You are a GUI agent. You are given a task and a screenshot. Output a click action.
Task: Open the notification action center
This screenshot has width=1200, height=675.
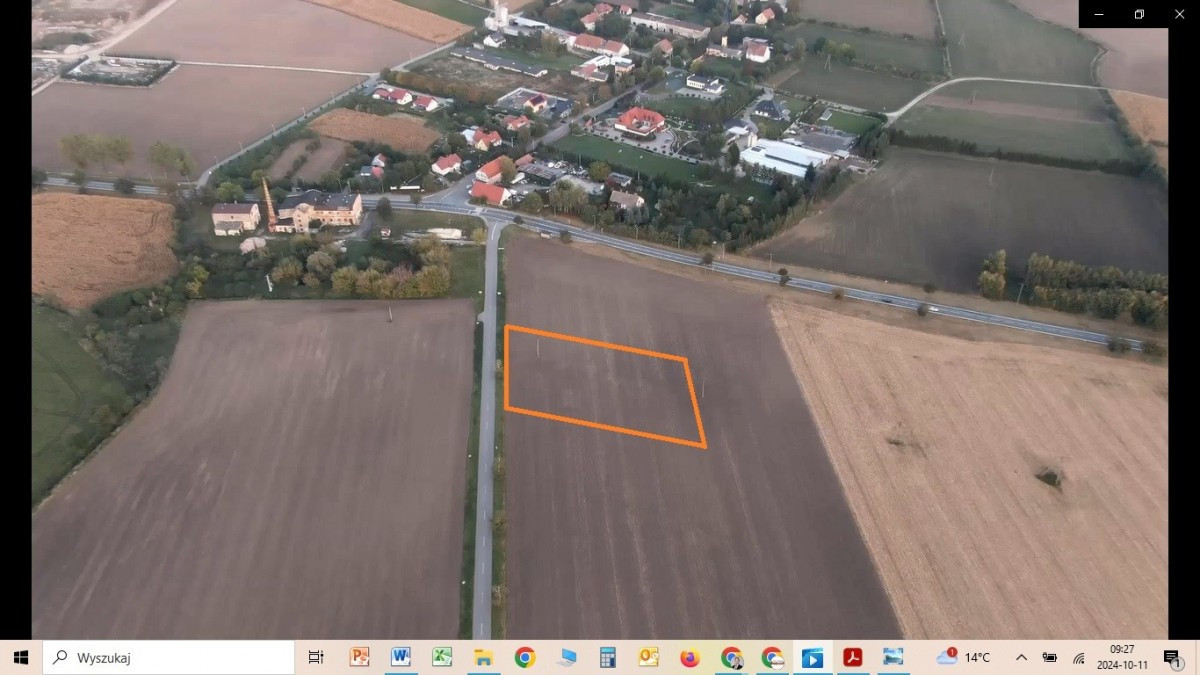click(x=1173, y=657)
